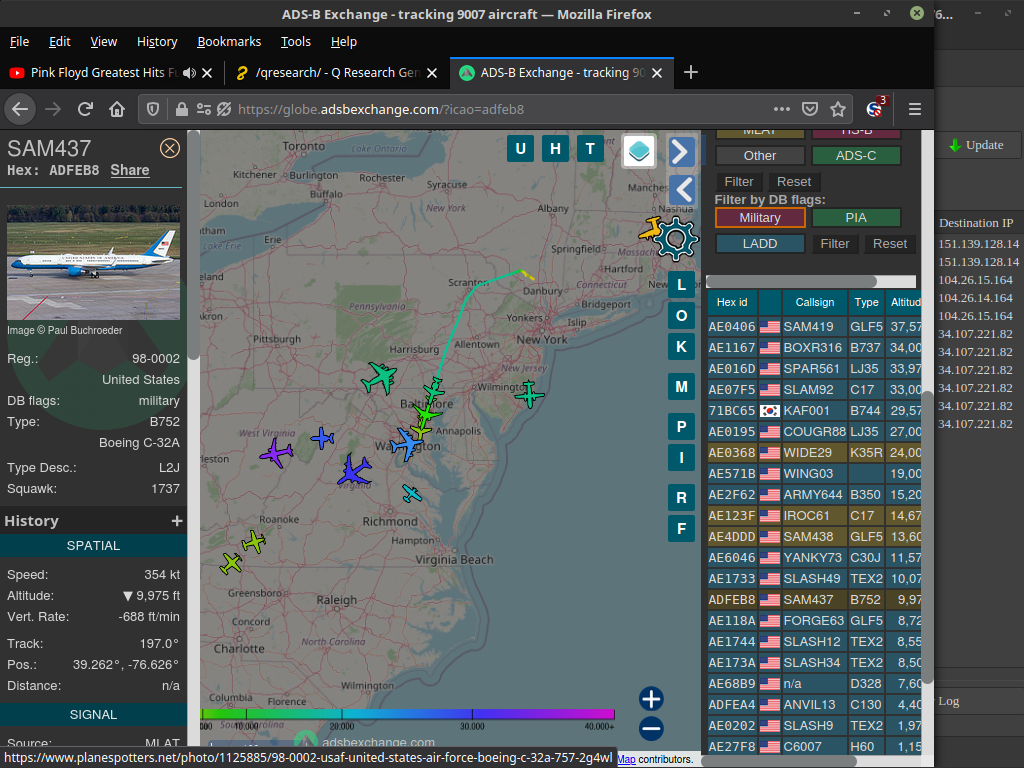Go to Firefox home page

point(117,109)
